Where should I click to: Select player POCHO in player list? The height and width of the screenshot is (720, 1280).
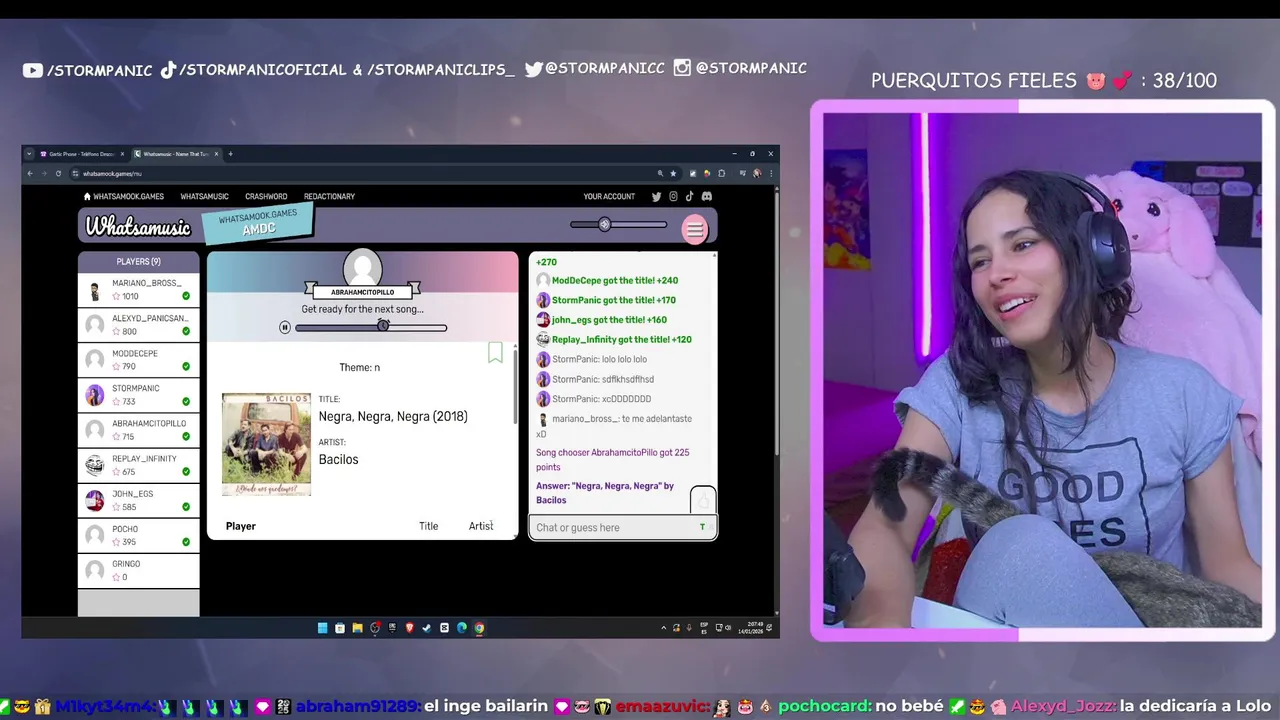pos(139,535)
